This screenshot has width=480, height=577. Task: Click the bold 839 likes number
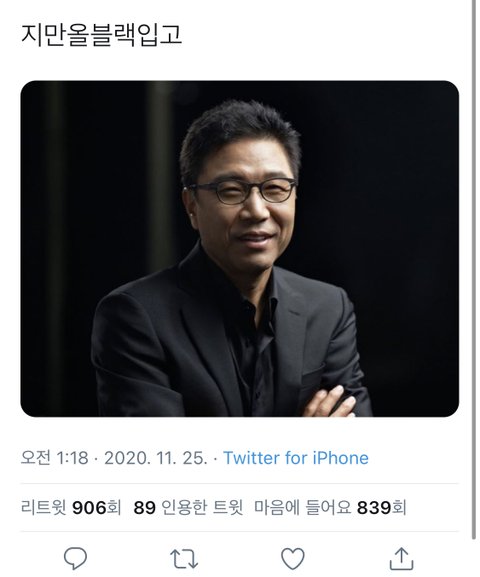[x=374, y=508]
